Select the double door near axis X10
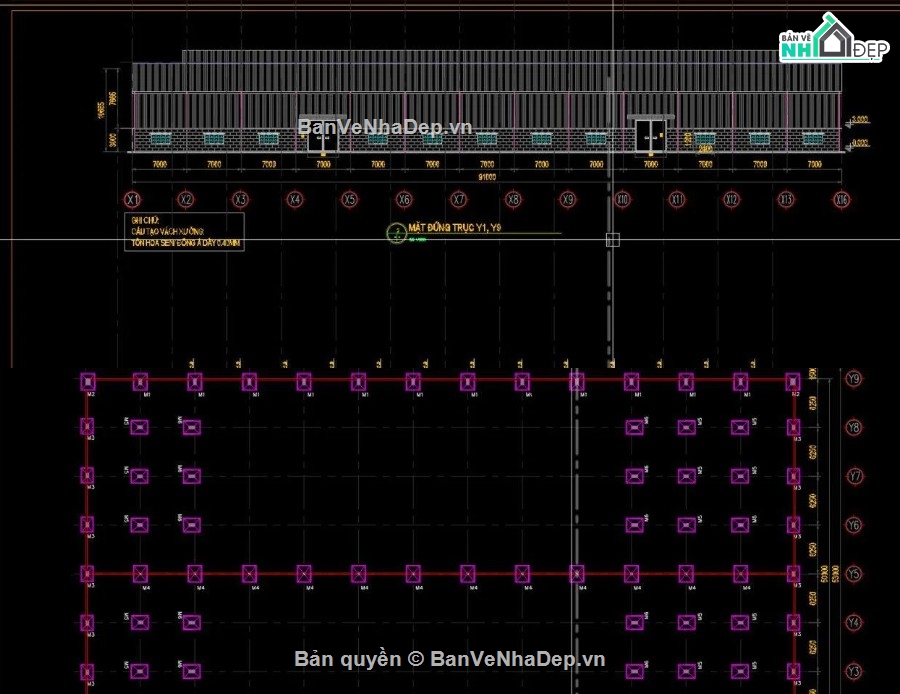 [x=650, y=136]
